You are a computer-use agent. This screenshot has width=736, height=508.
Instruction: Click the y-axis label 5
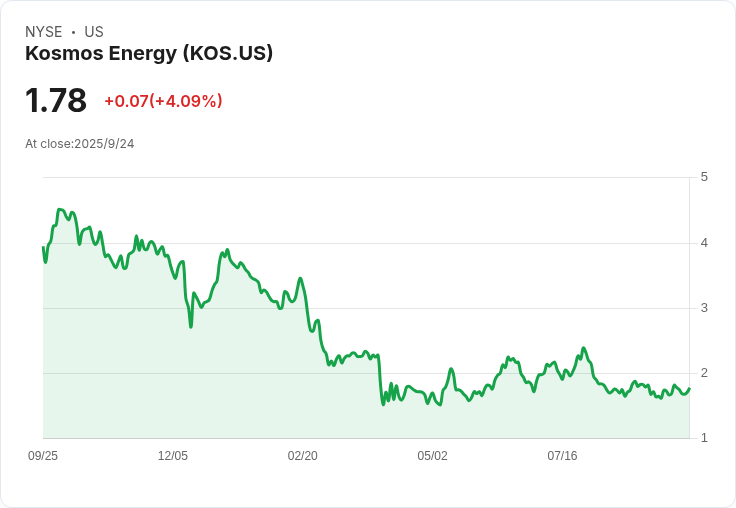(704, 177)
